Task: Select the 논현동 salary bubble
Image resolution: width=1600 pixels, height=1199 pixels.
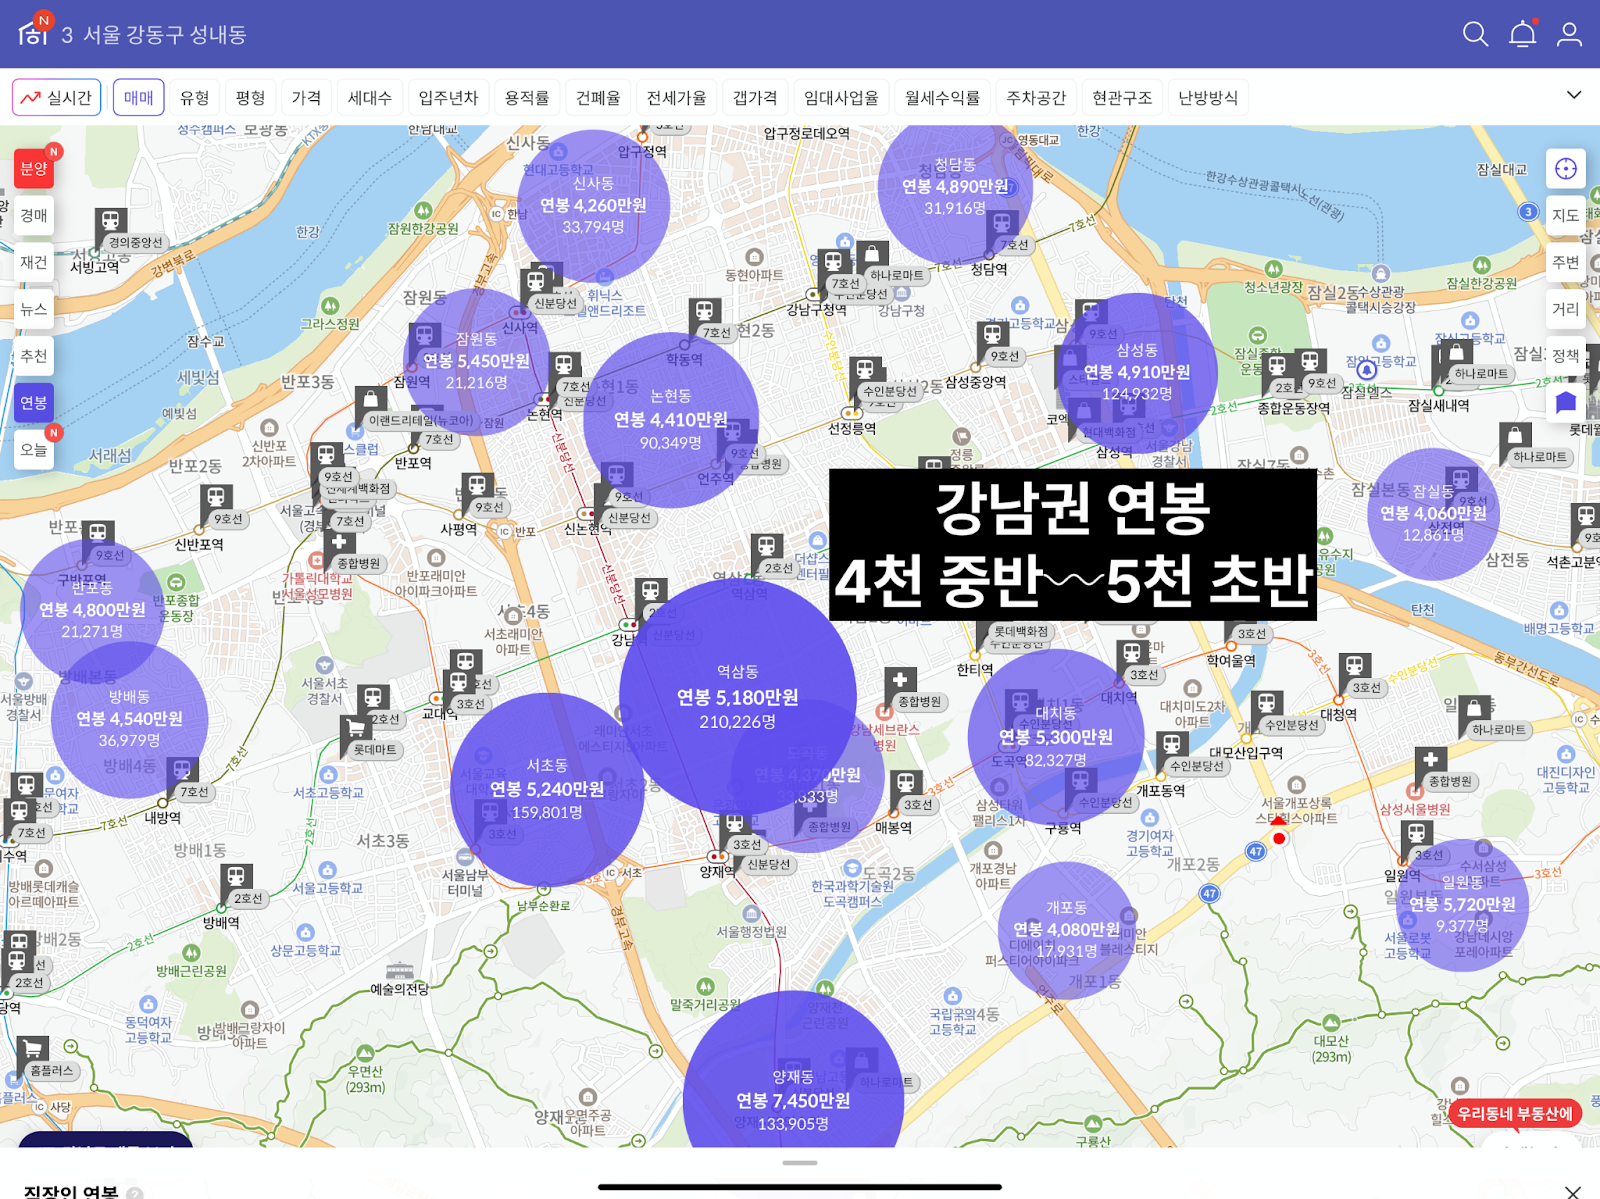Action: (x=670, y=420)
